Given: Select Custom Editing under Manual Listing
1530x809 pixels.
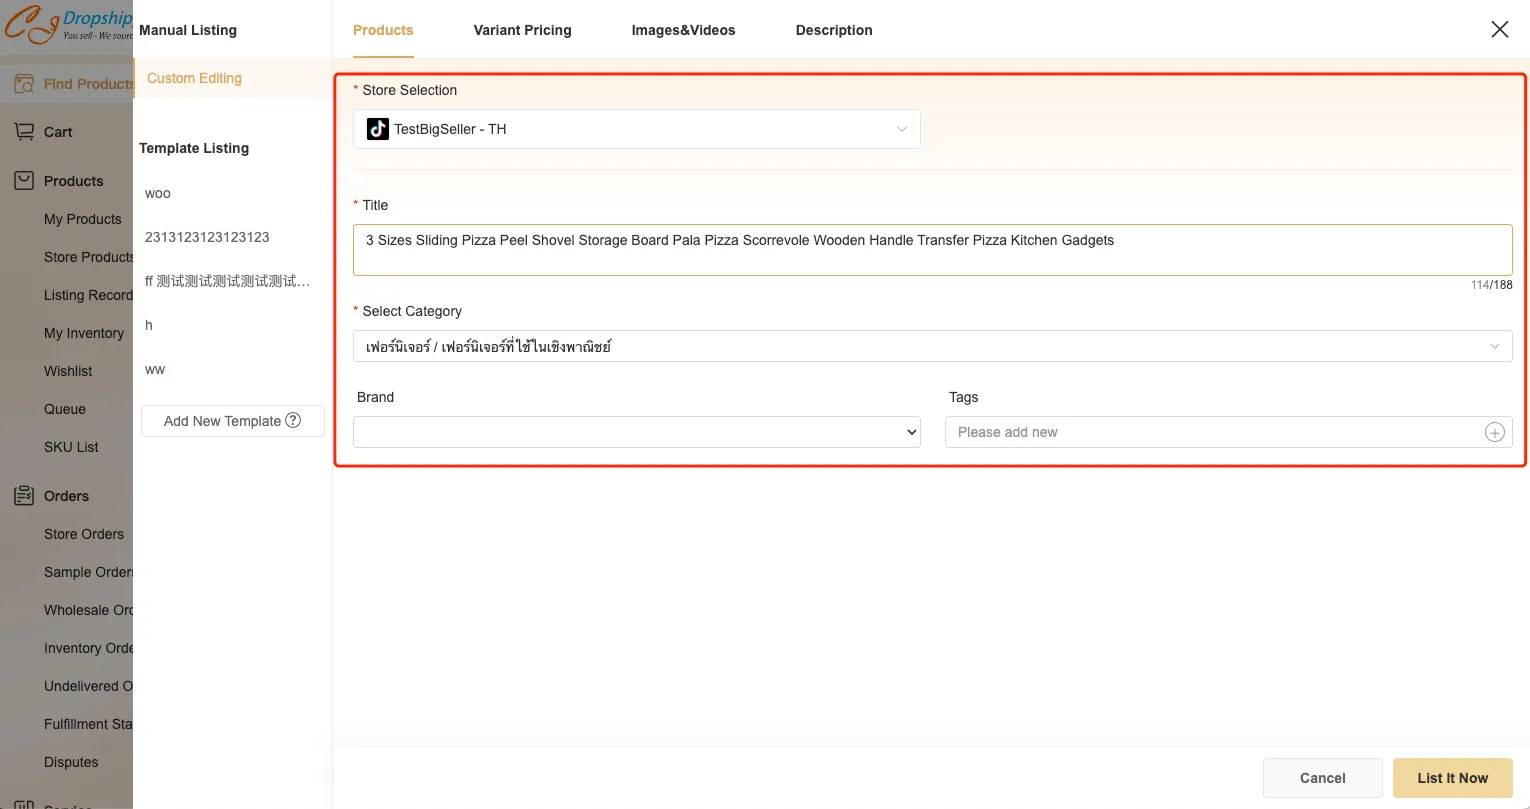Looking at the screenshot, I should point(194,78).
